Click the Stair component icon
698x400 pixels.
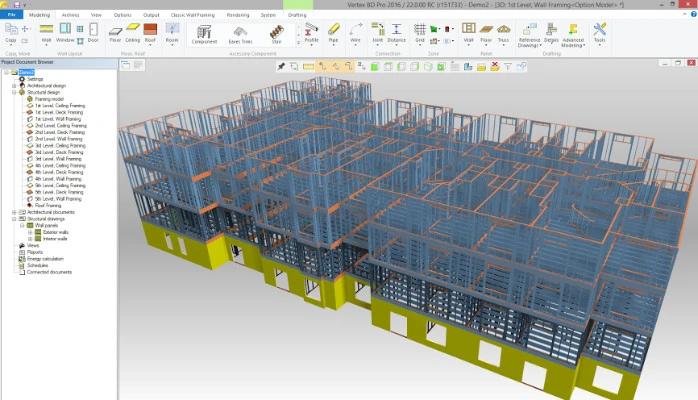(276, 32)
